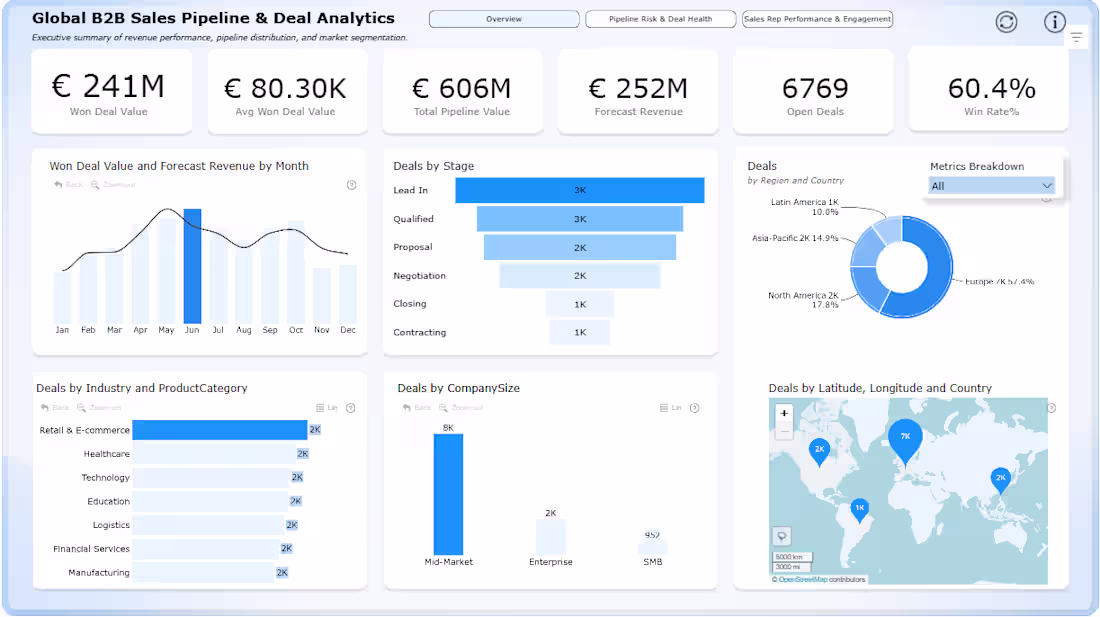Image resolution: width=1100 pixels, height=617 pixels.
Task: Click the list view icon on Deals by Industry
Action: (x=320, y=408)
